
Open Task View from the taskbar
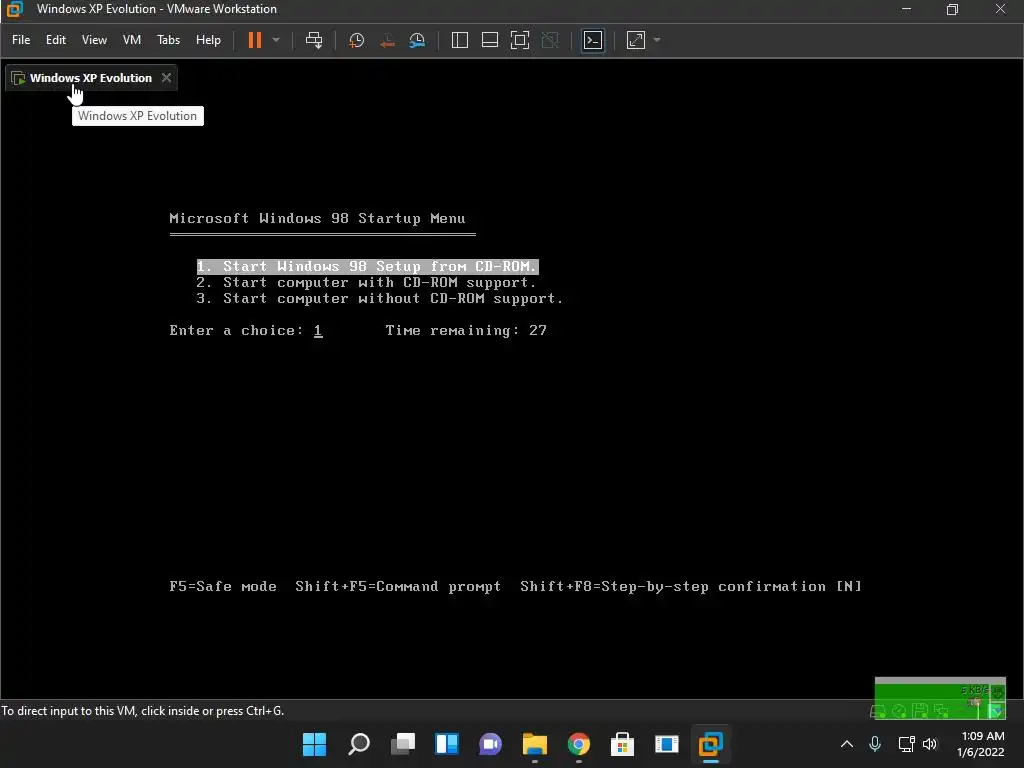[403, 744]
